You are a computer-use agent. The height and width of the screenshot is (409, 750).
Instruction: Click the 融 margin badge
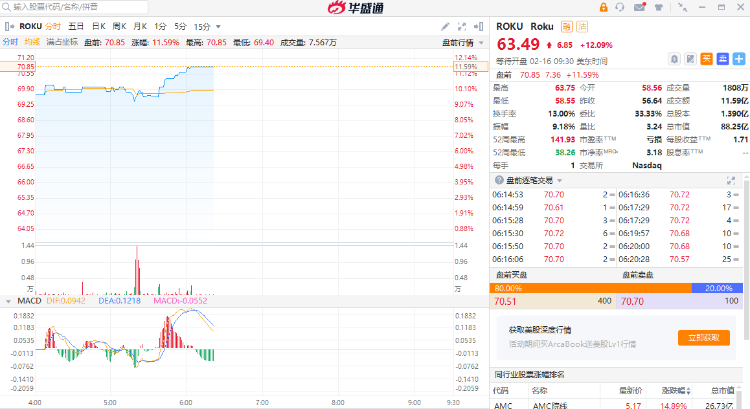point(566,26)
